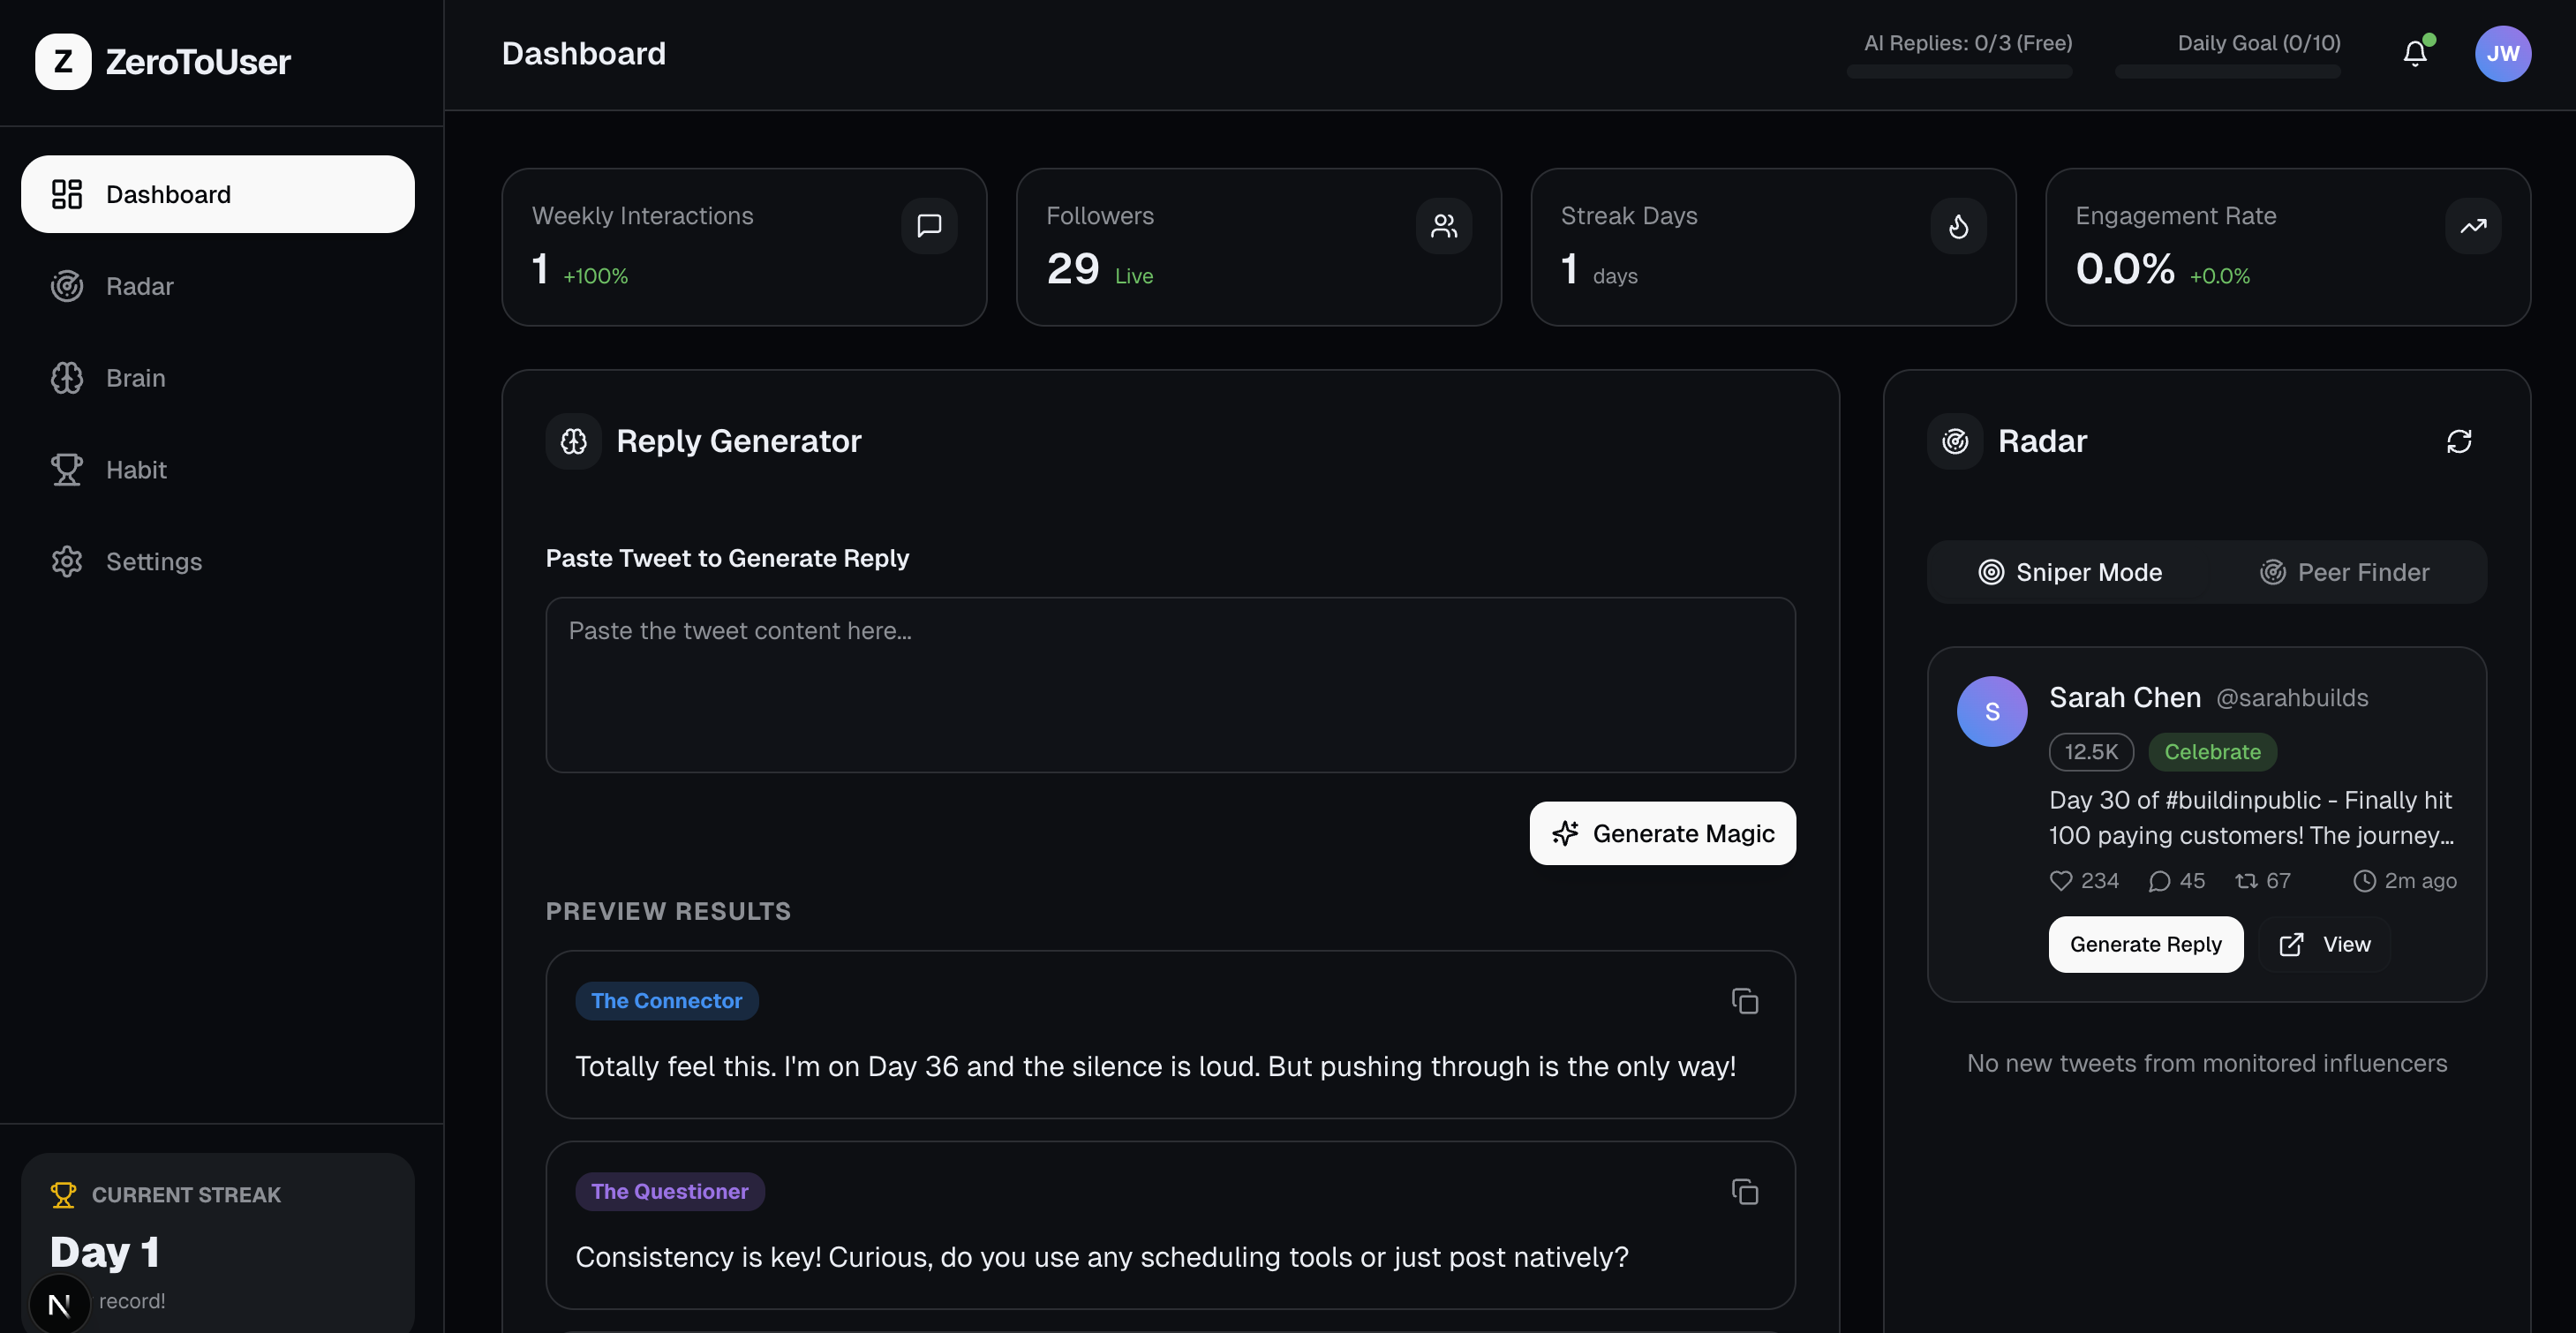Switch Radar to Sniper Mode

2069,572
